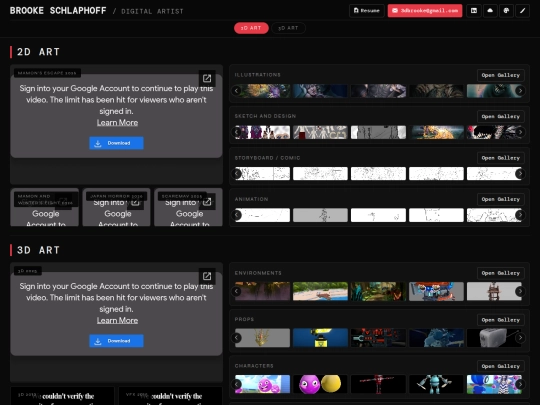540x405 pixels.
Task: Open the 3D 2025 video in new window
Action: click(x=207, y=276)
